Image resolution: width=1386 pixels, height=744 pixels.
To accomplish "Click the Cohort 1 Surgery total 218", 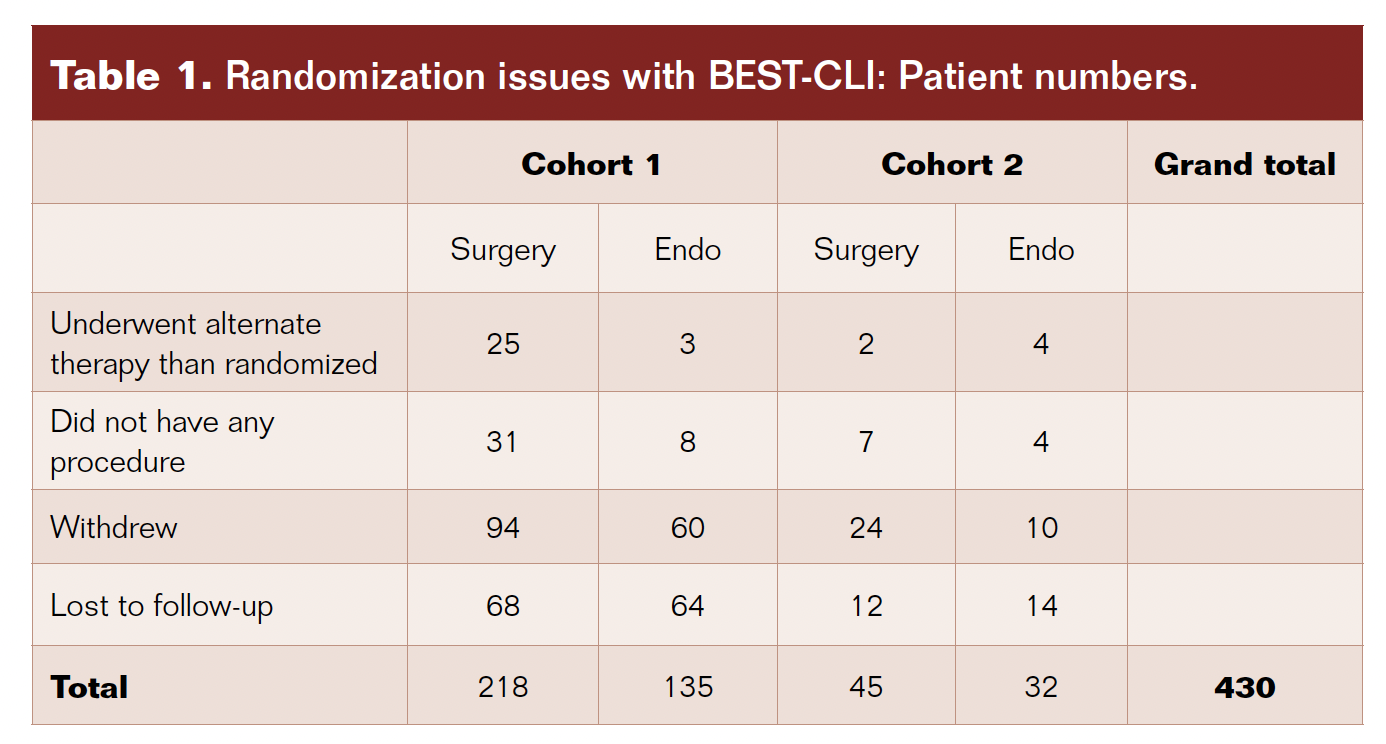I will [503, 687].
